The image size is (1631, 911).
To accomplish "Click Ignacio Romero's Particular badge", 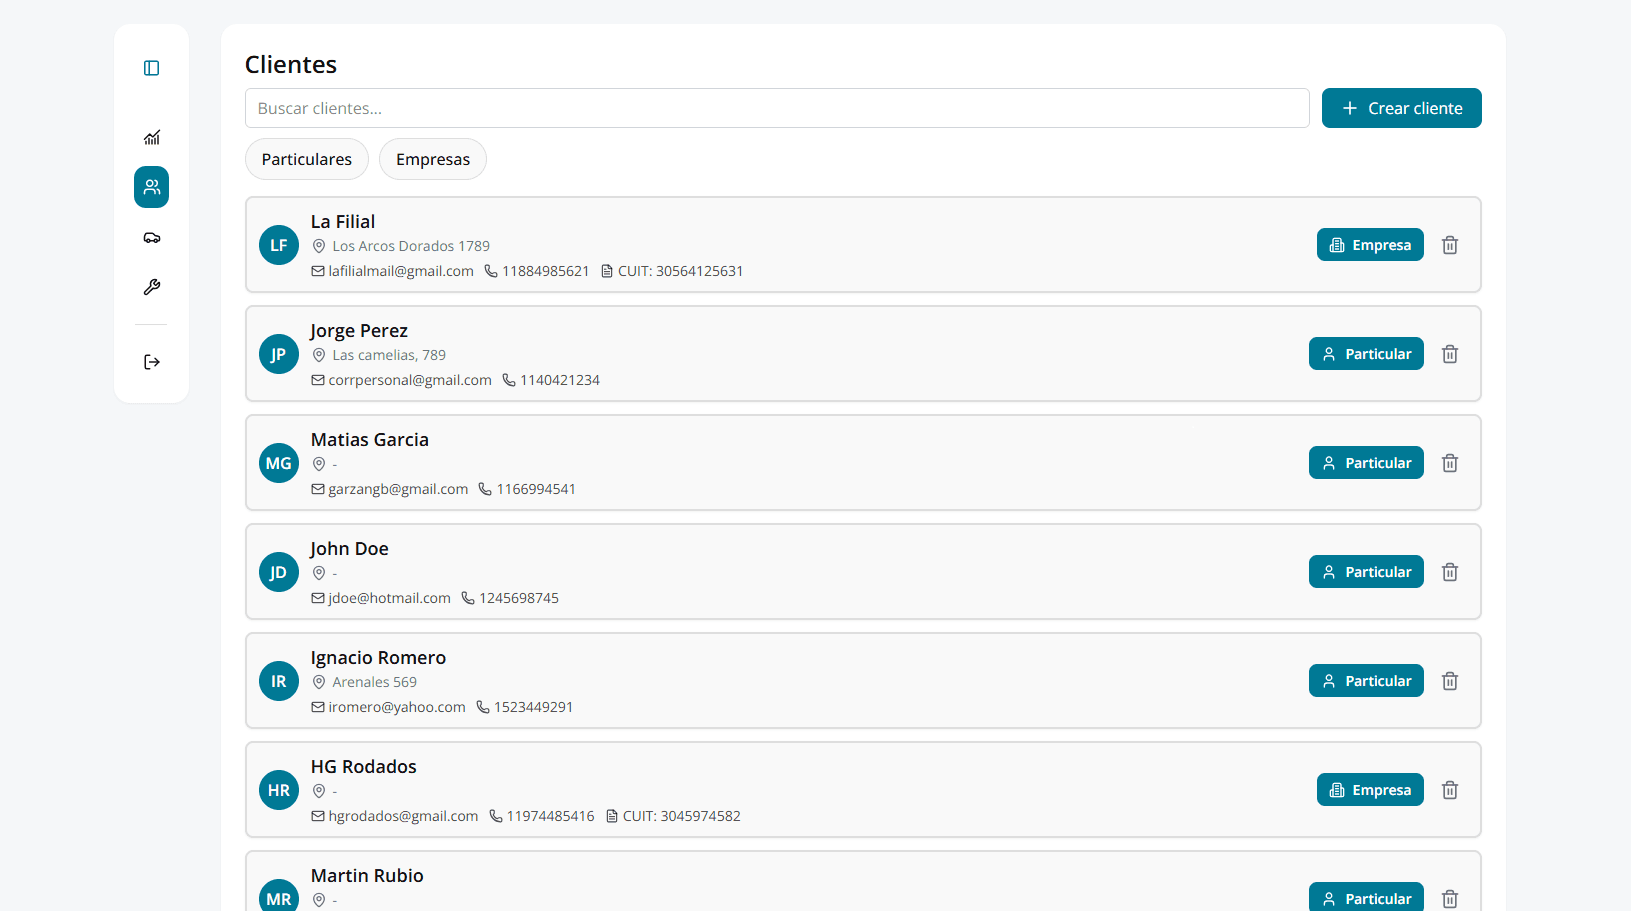I will 1366,681.
